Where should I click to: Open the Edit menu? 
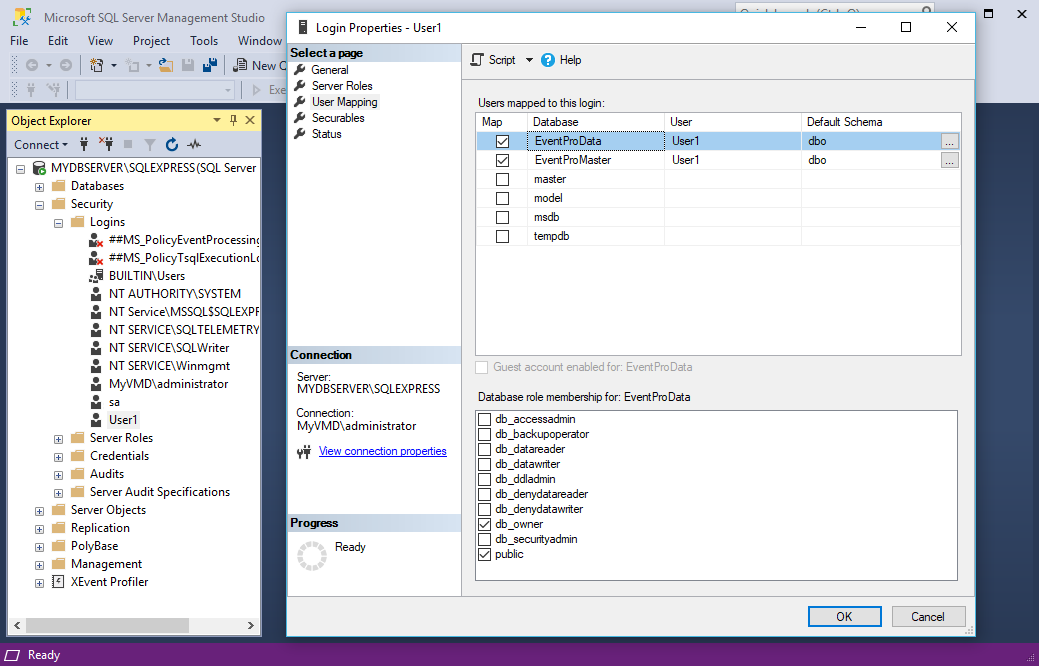point(58,41)
